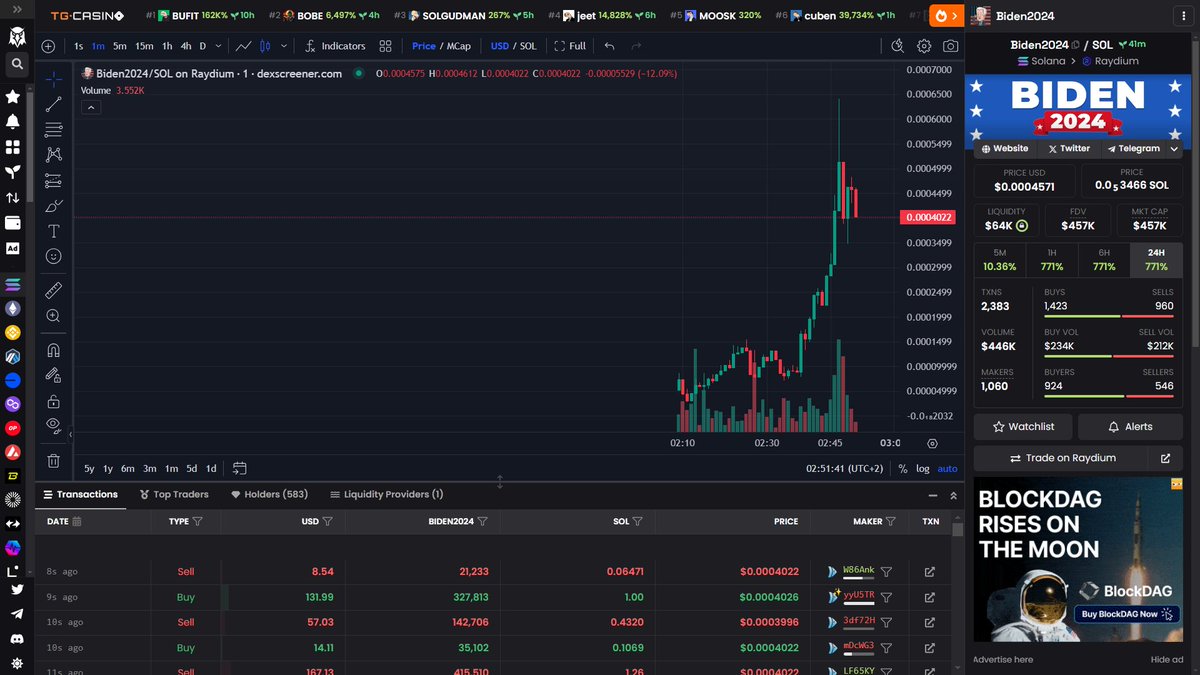The width and height of the screenshot is (1200, 675).
Task: Remove drawings with trash icon
Action: [54, 461]
